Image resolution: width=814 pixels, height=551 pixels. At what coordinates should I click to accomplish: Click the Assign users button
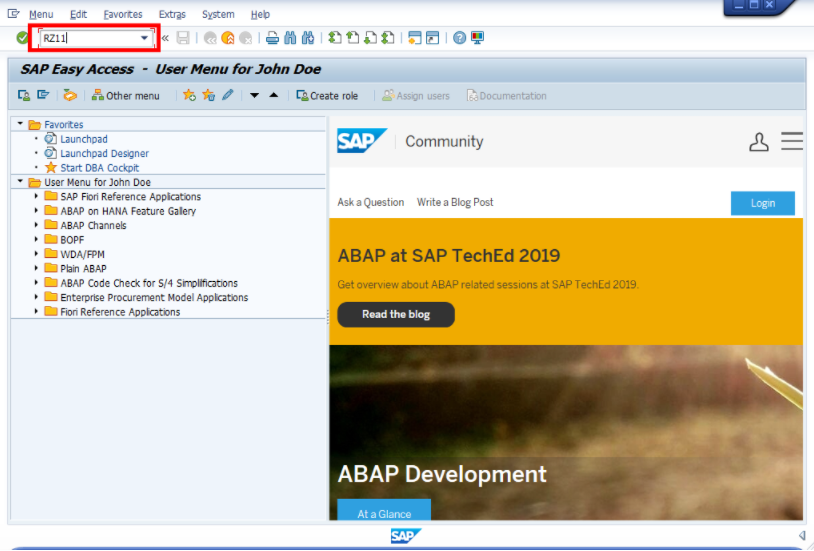click(416, 96)
